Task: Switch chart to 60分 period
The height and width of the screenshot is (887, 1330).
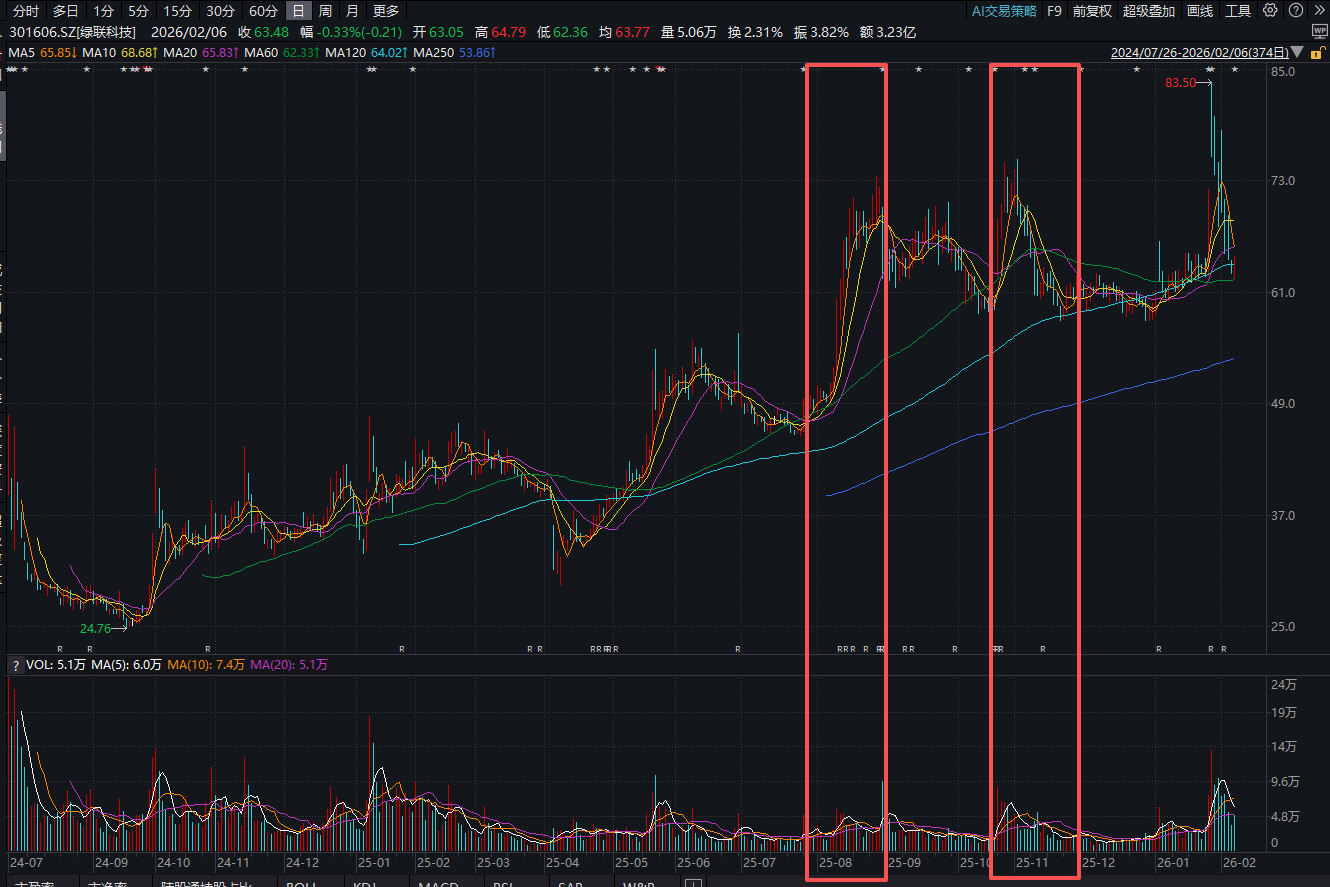Action: [263, 11]
